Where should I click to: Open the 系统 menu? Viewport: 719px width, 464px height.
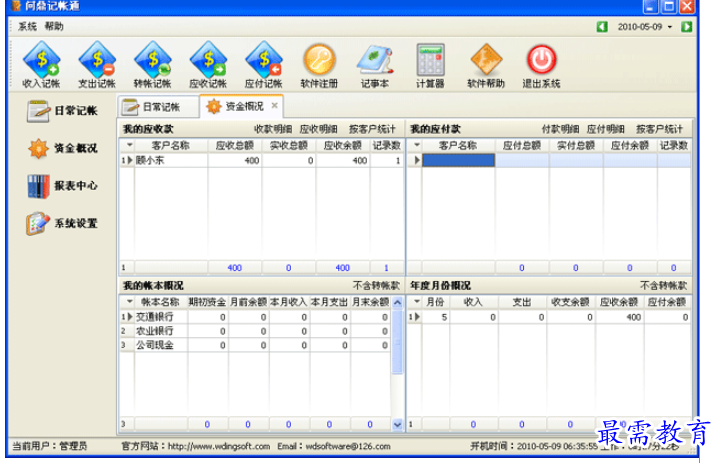tap(27, 27)
